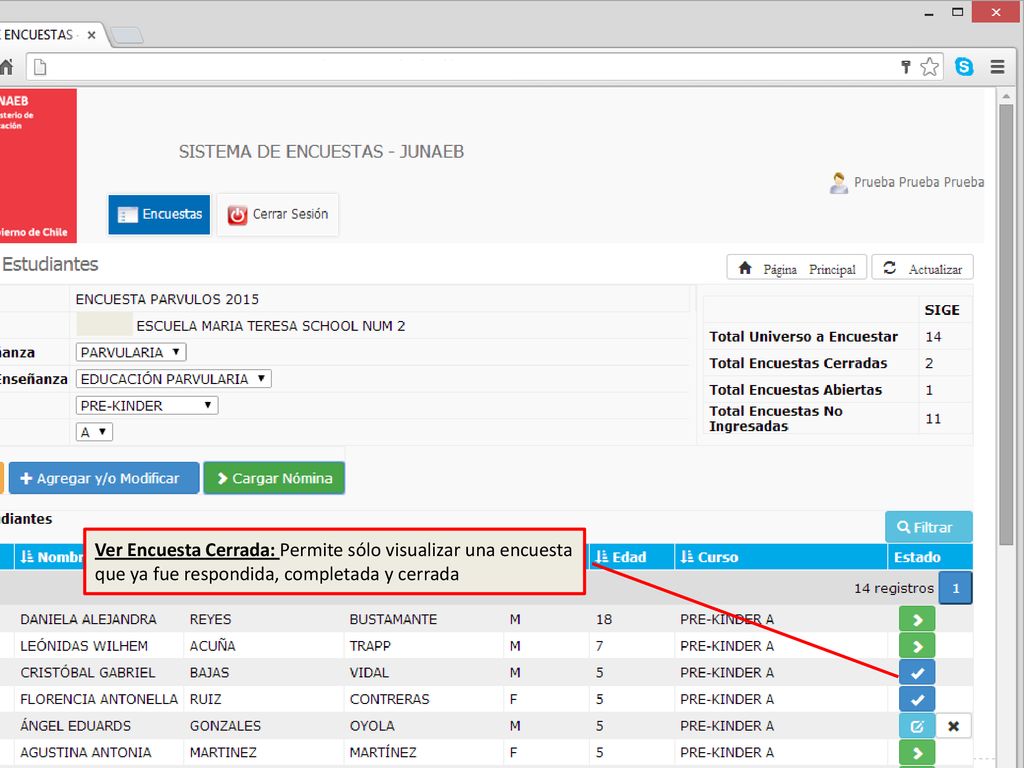View closed survey checkmark for Florencia Antonella

pyautogui.click(x=917, y=699)
